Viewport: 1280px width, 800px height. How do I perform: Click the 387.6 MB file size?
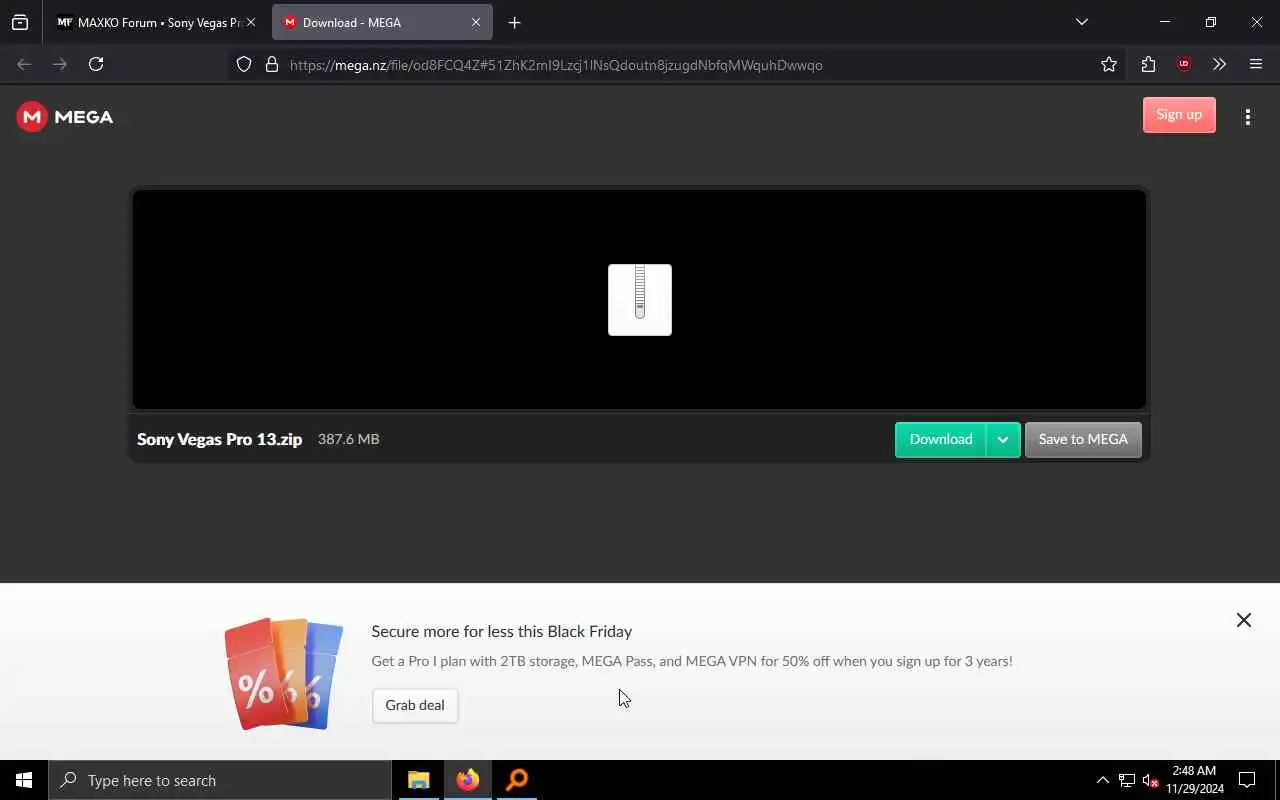coord(348,439)
